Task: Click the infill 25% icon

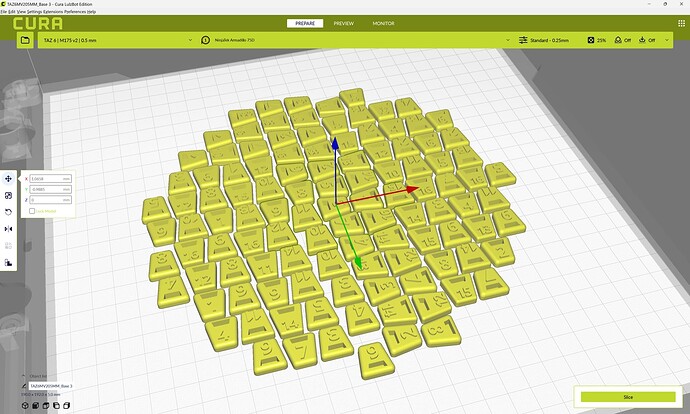Action: pos(591,40)
